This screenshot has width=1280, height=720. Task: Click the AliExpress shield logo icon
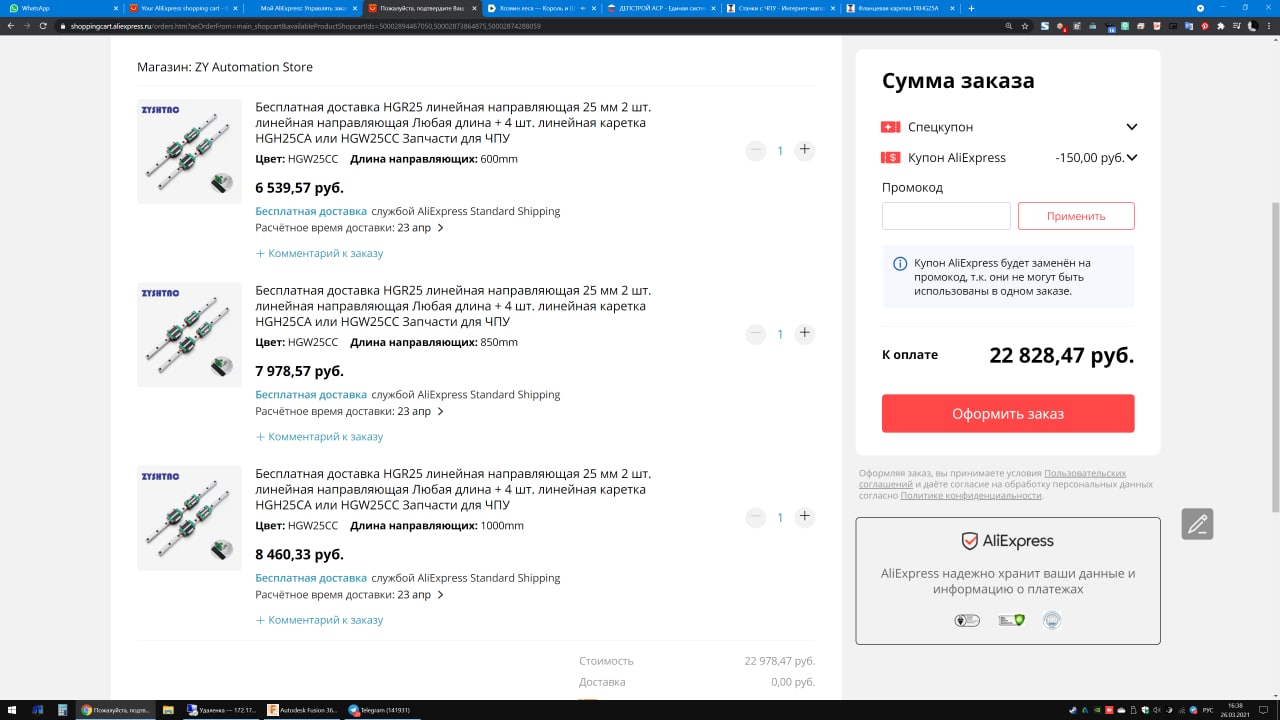970,541
